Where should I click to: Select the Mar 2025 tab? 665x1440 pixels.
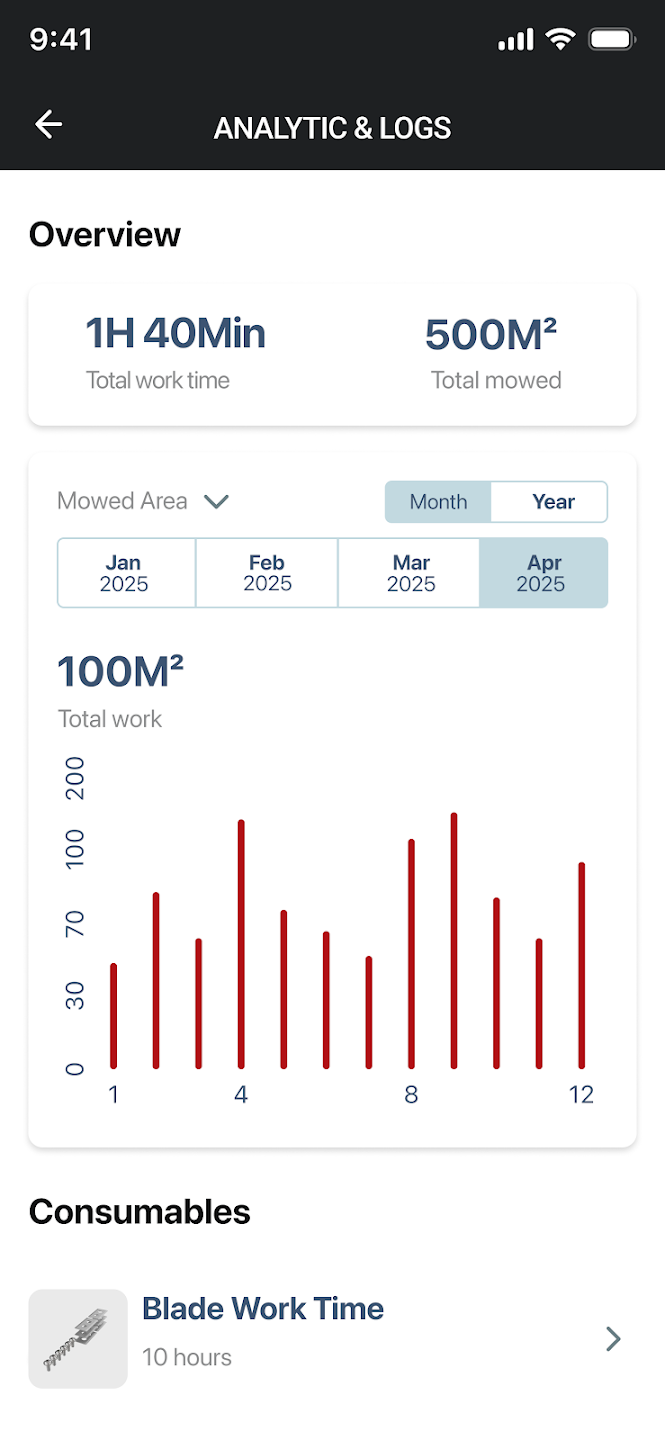[411, 573]
